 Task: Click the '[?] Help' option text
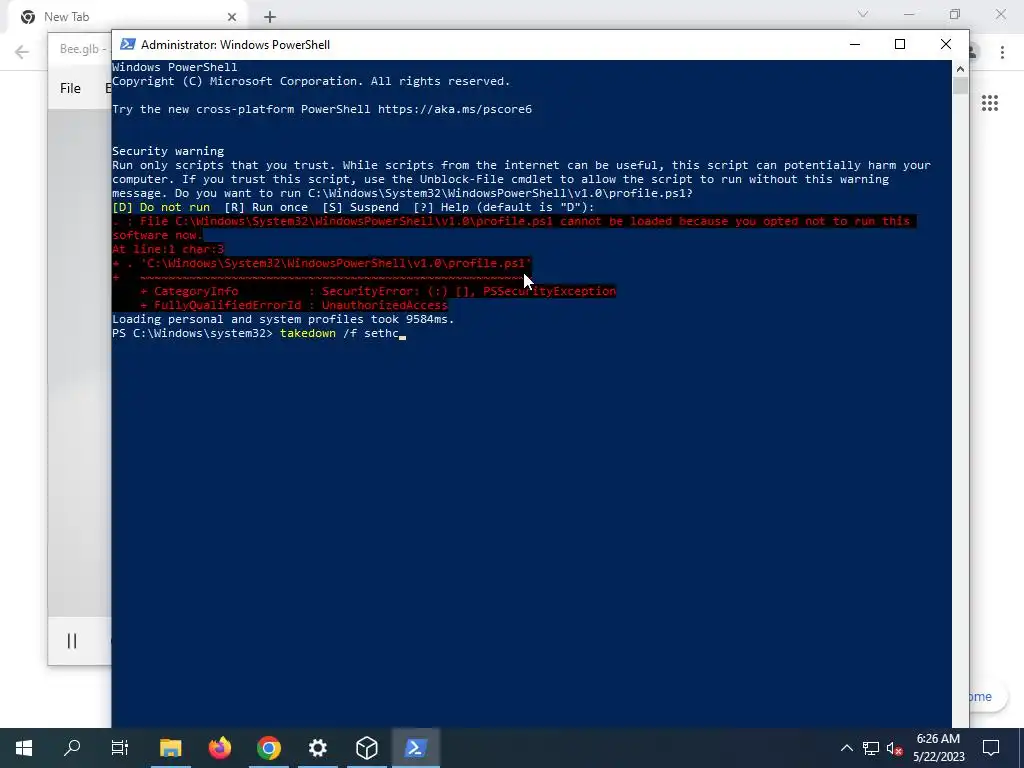click(441, 208)
